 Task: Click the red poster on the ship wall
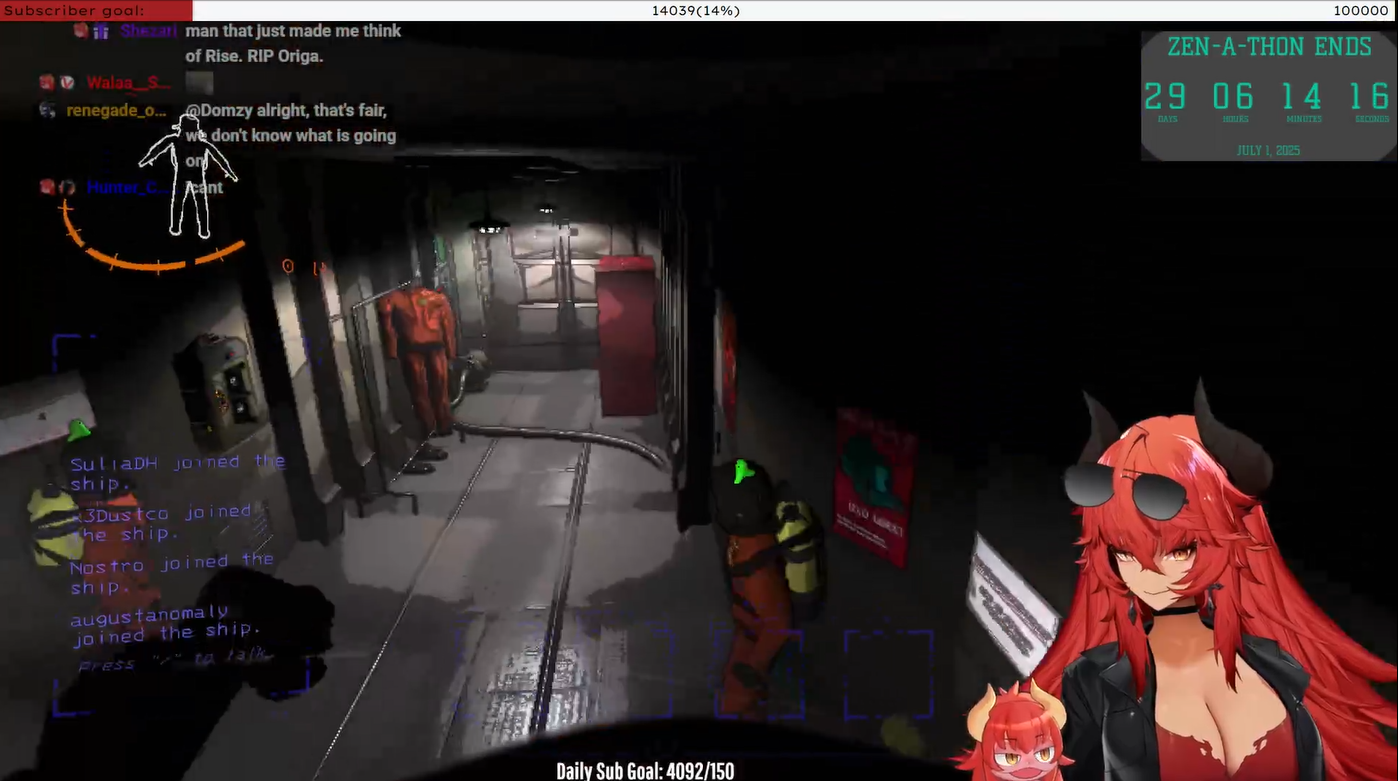(x=876, y=486)
